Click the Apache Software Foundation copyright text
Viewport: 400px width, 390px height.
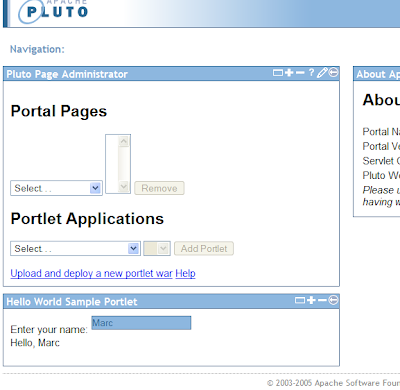pyautogui.click(x=333, y=383)
